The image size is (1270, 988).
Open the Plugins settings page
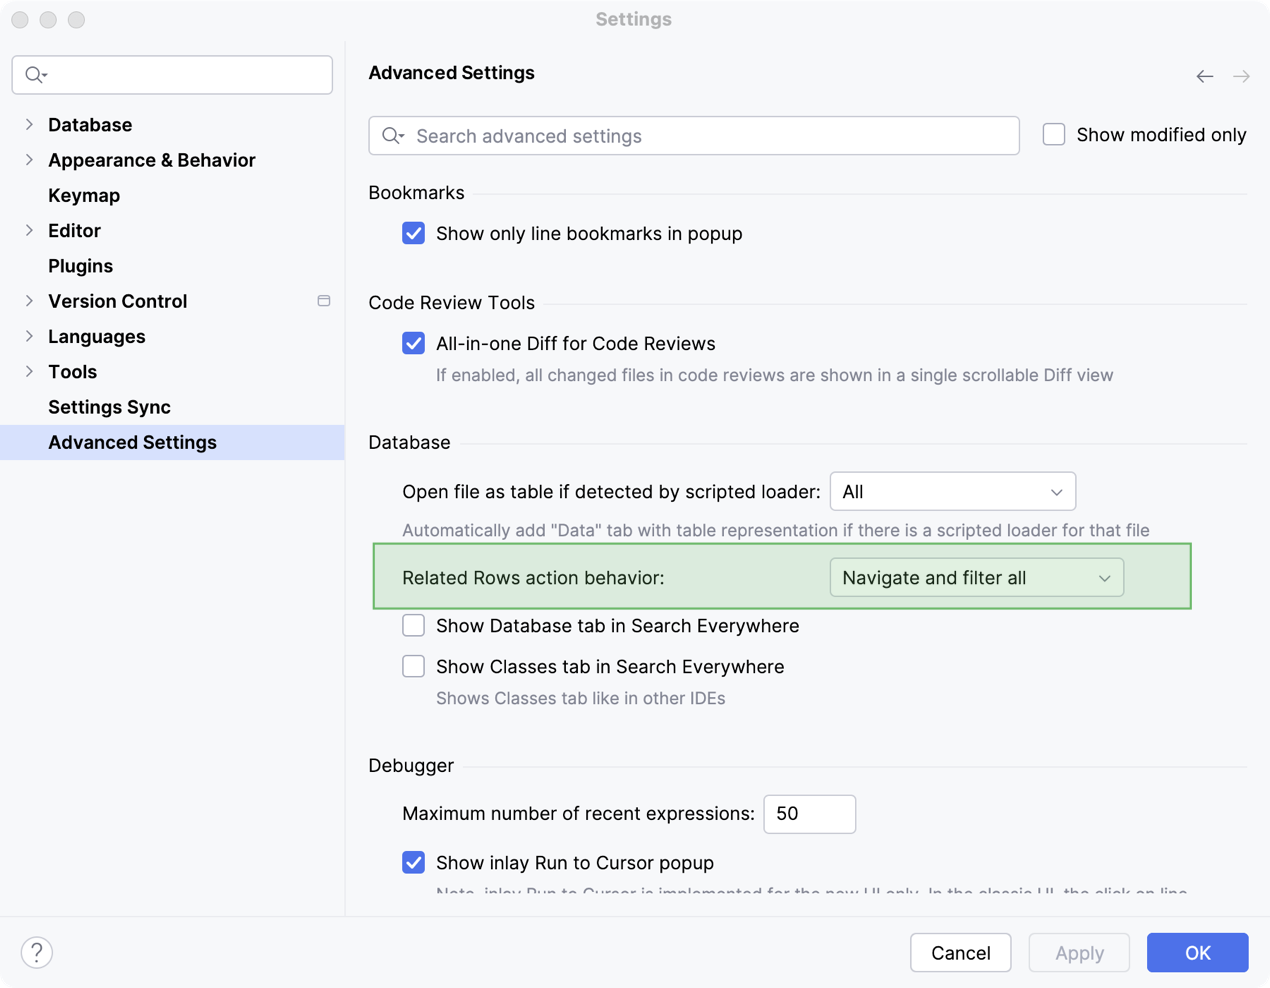click(80, 266)
